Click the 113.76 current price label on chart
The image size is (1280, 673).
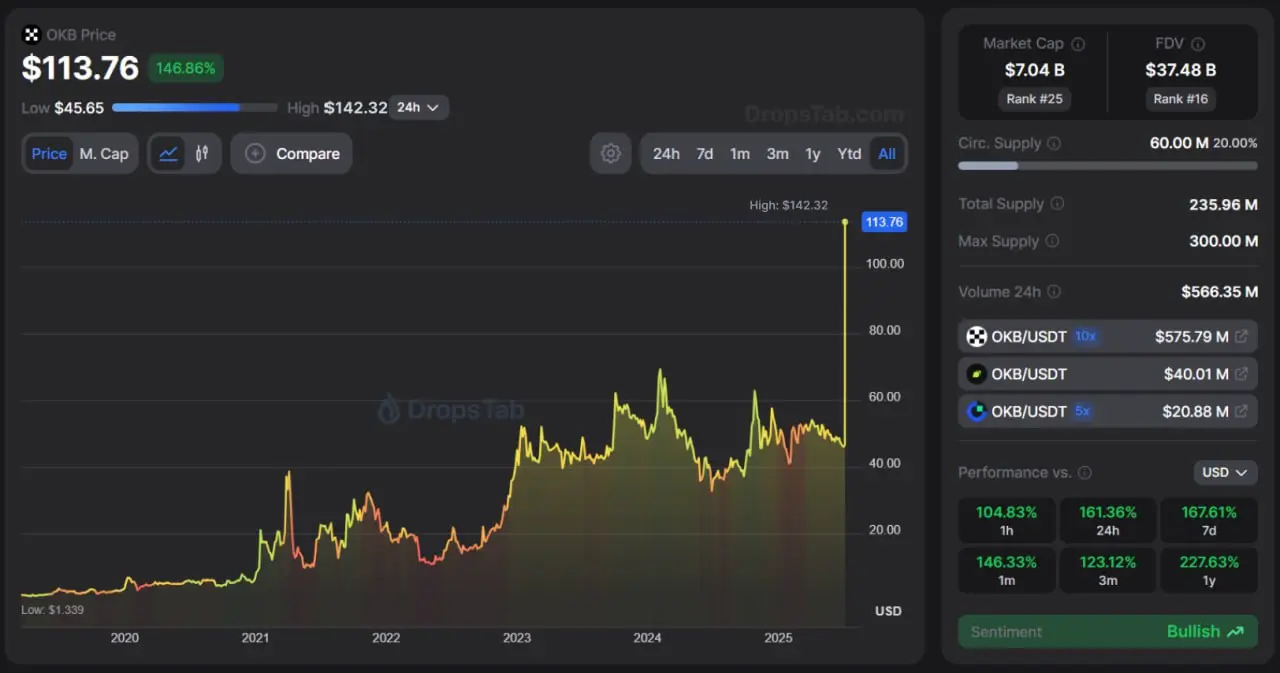coord(884,222)
